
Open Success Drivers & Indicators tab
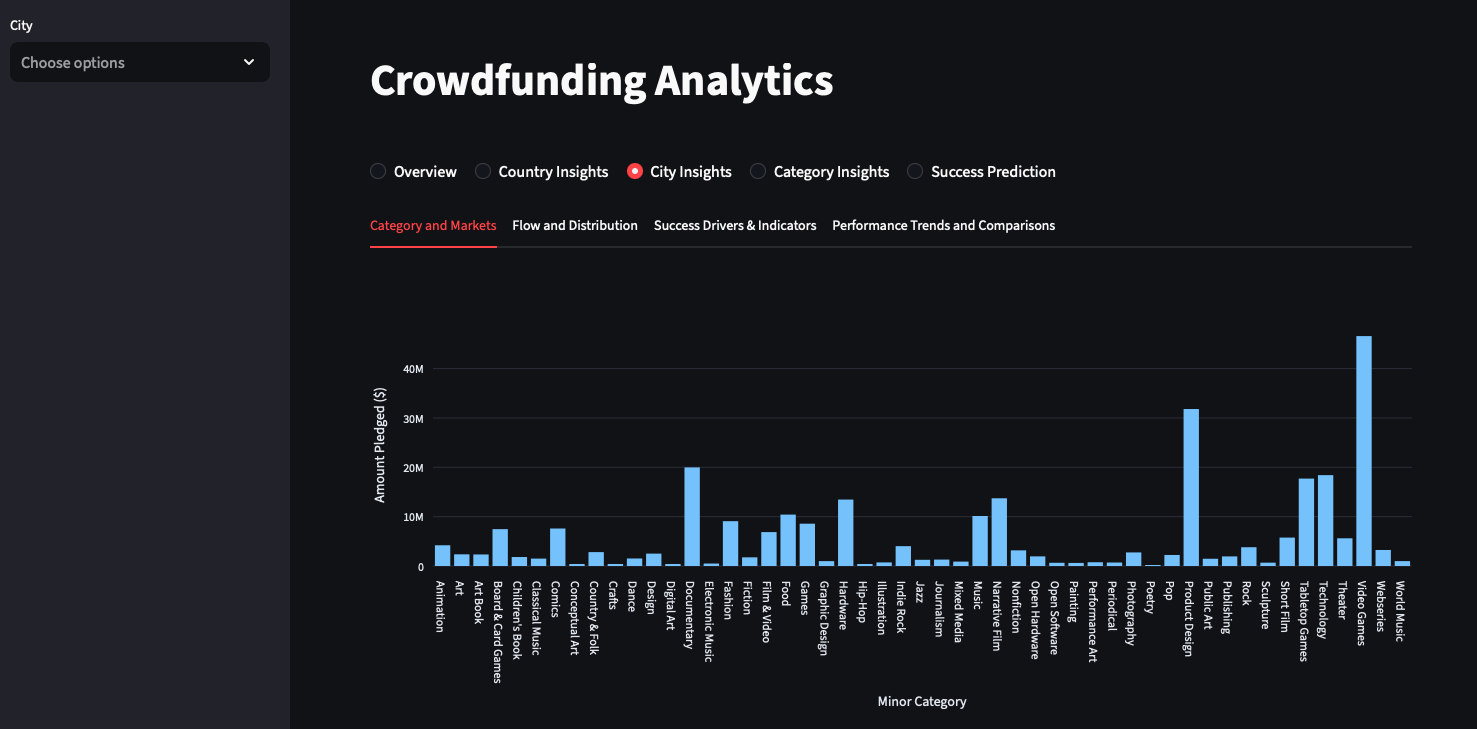[735, 225]
